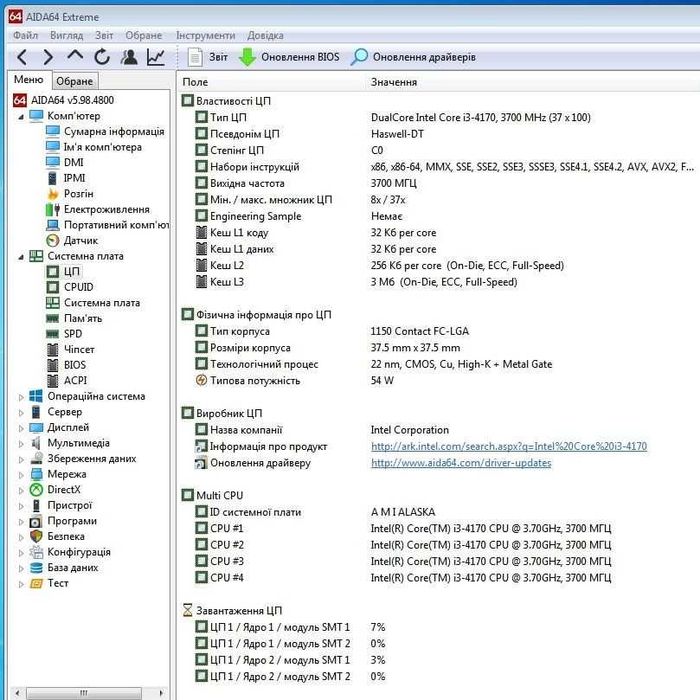The height and width of the screenshot is (700, 700).
Task: Click the Звіт report page icon
Action: coord(195,57)
